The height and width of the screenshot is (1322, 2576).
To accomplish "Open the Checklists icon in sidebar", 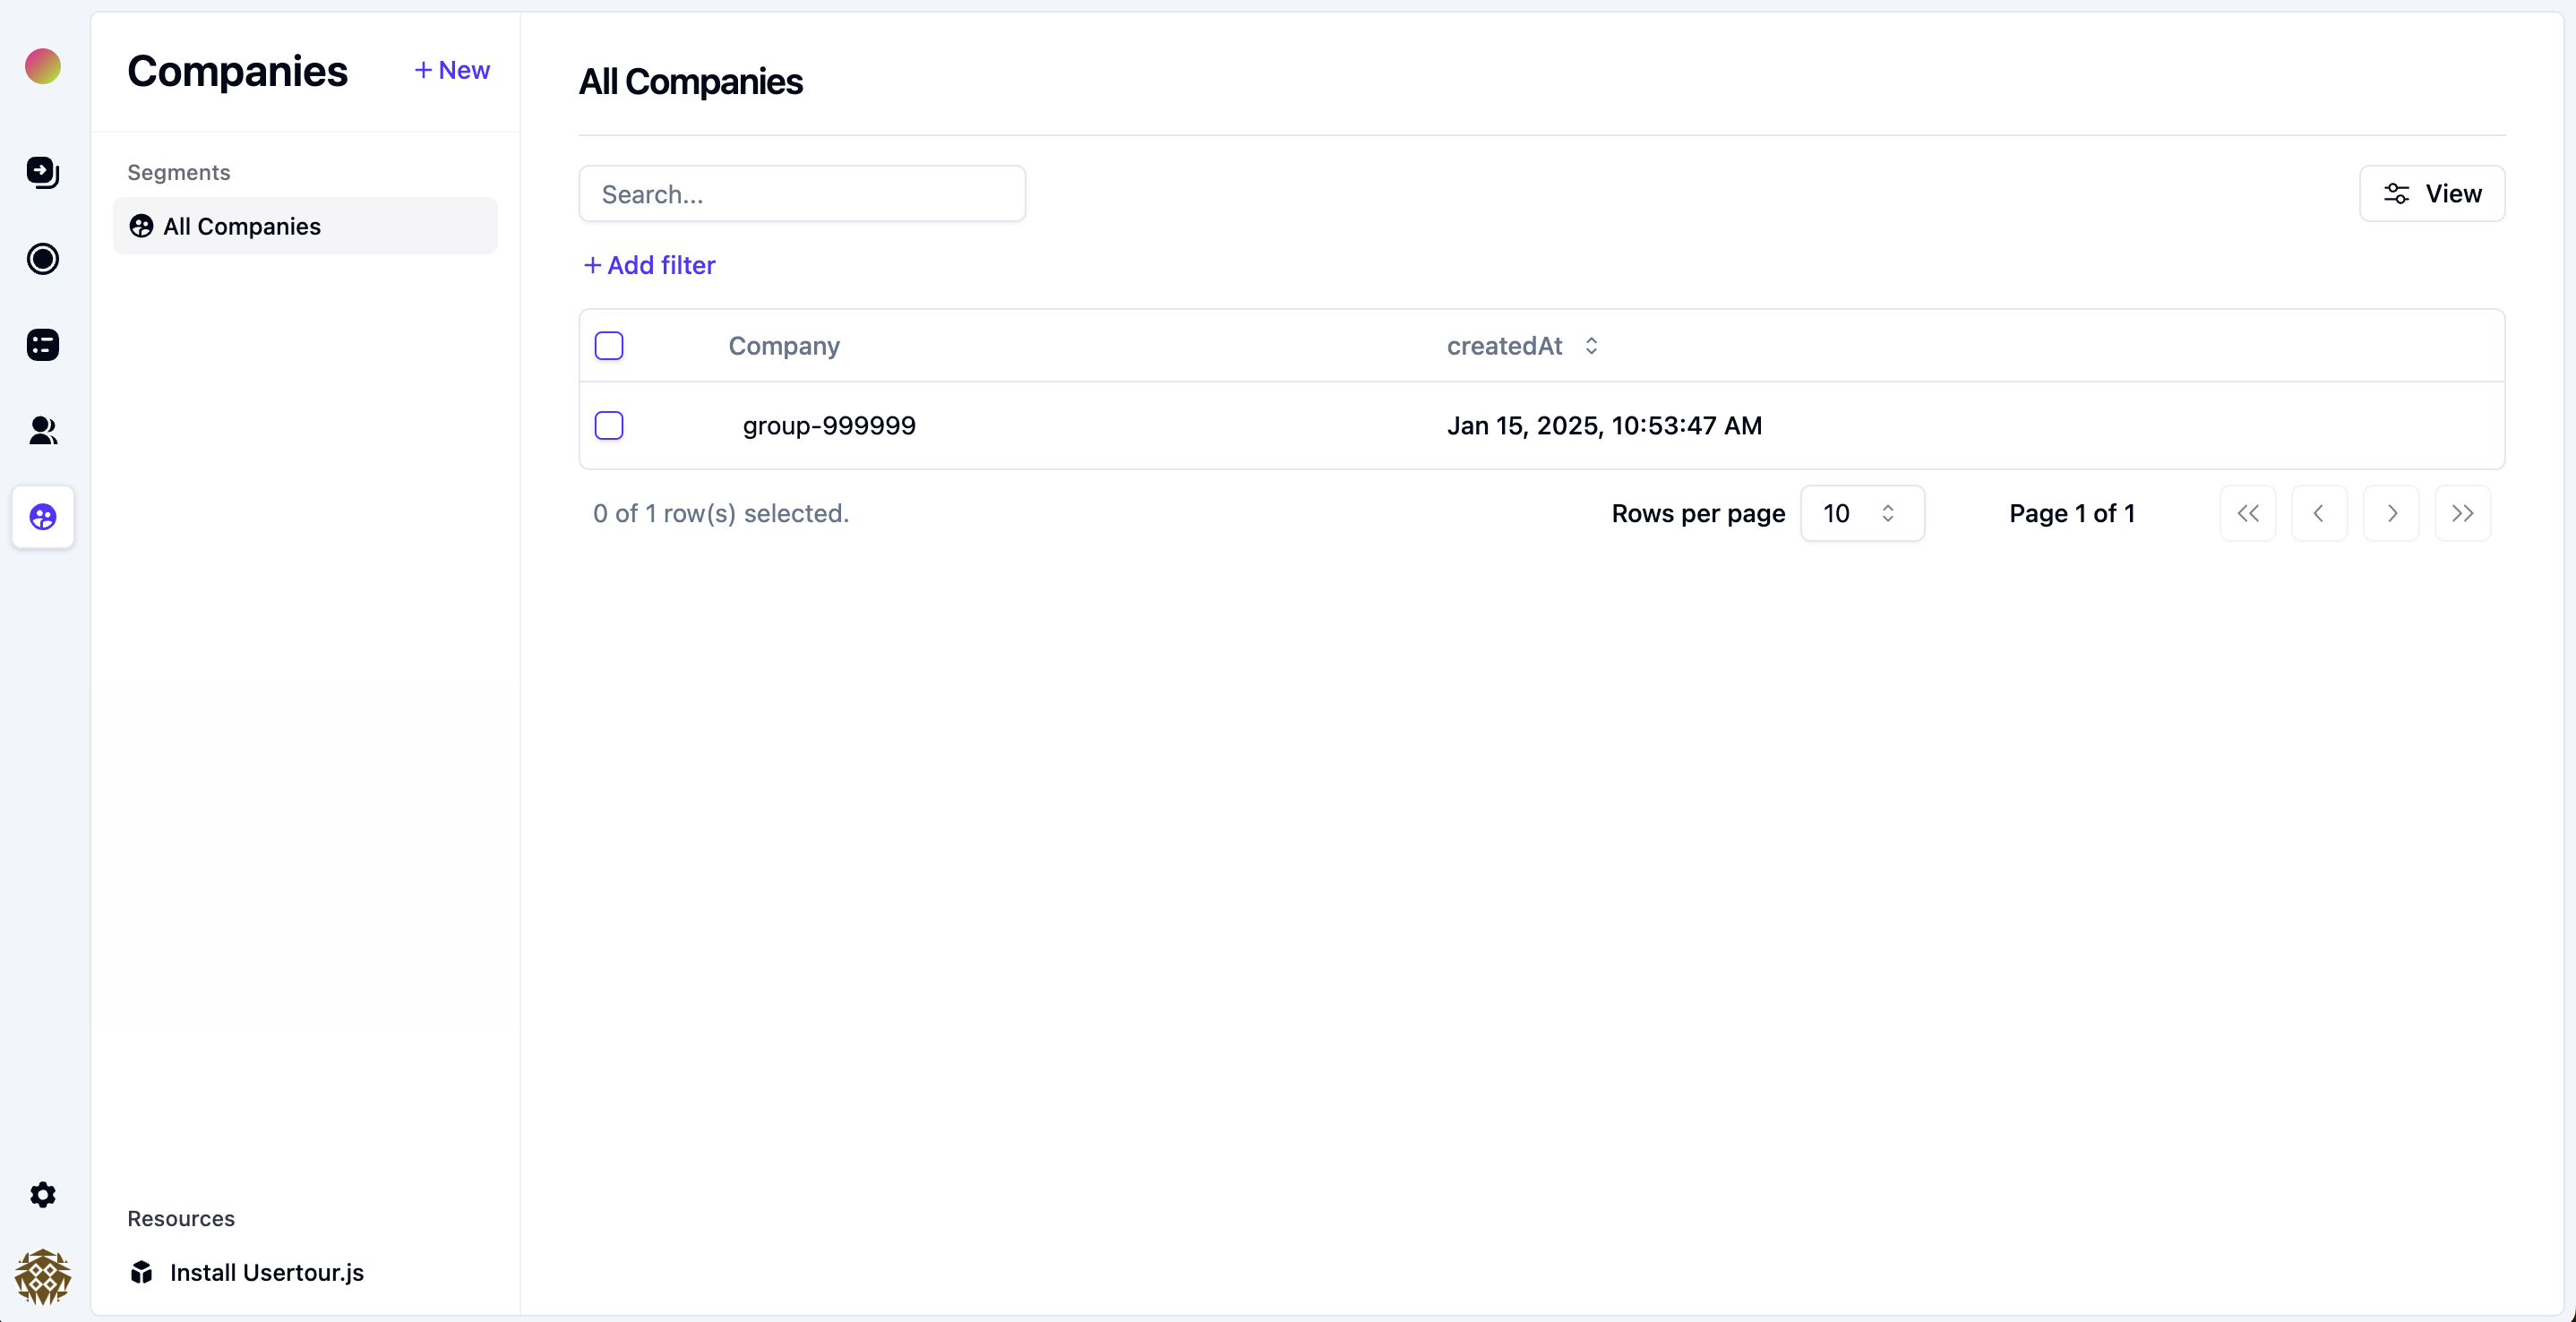I will pos(42,345).
